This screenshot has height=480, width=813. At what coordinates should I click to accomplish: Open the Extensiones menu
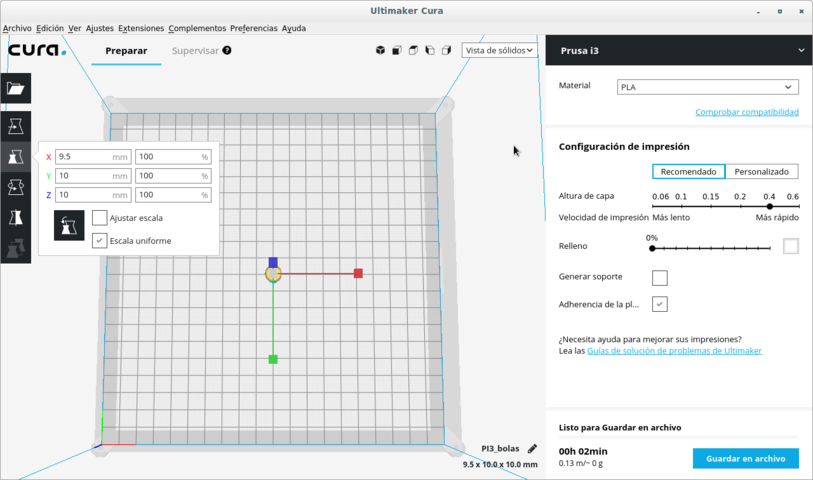coord(141,28)
